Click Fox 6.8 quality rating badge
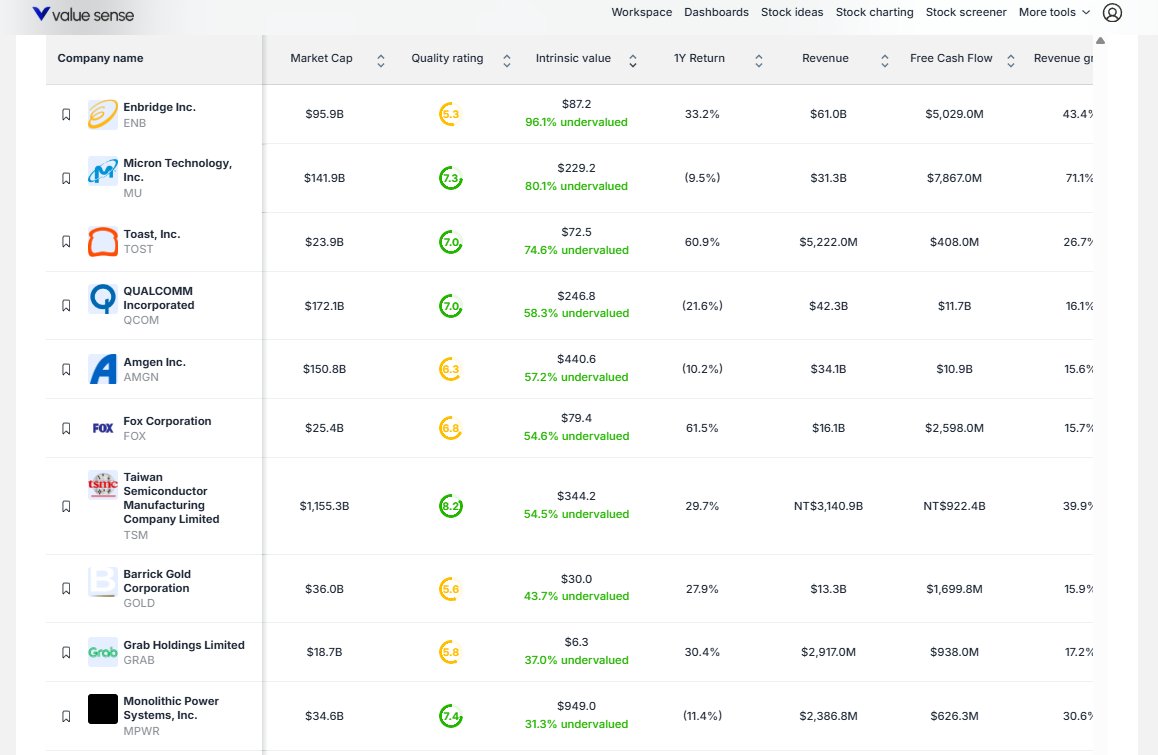The image size is (1158, 755). tap(450, 428)
